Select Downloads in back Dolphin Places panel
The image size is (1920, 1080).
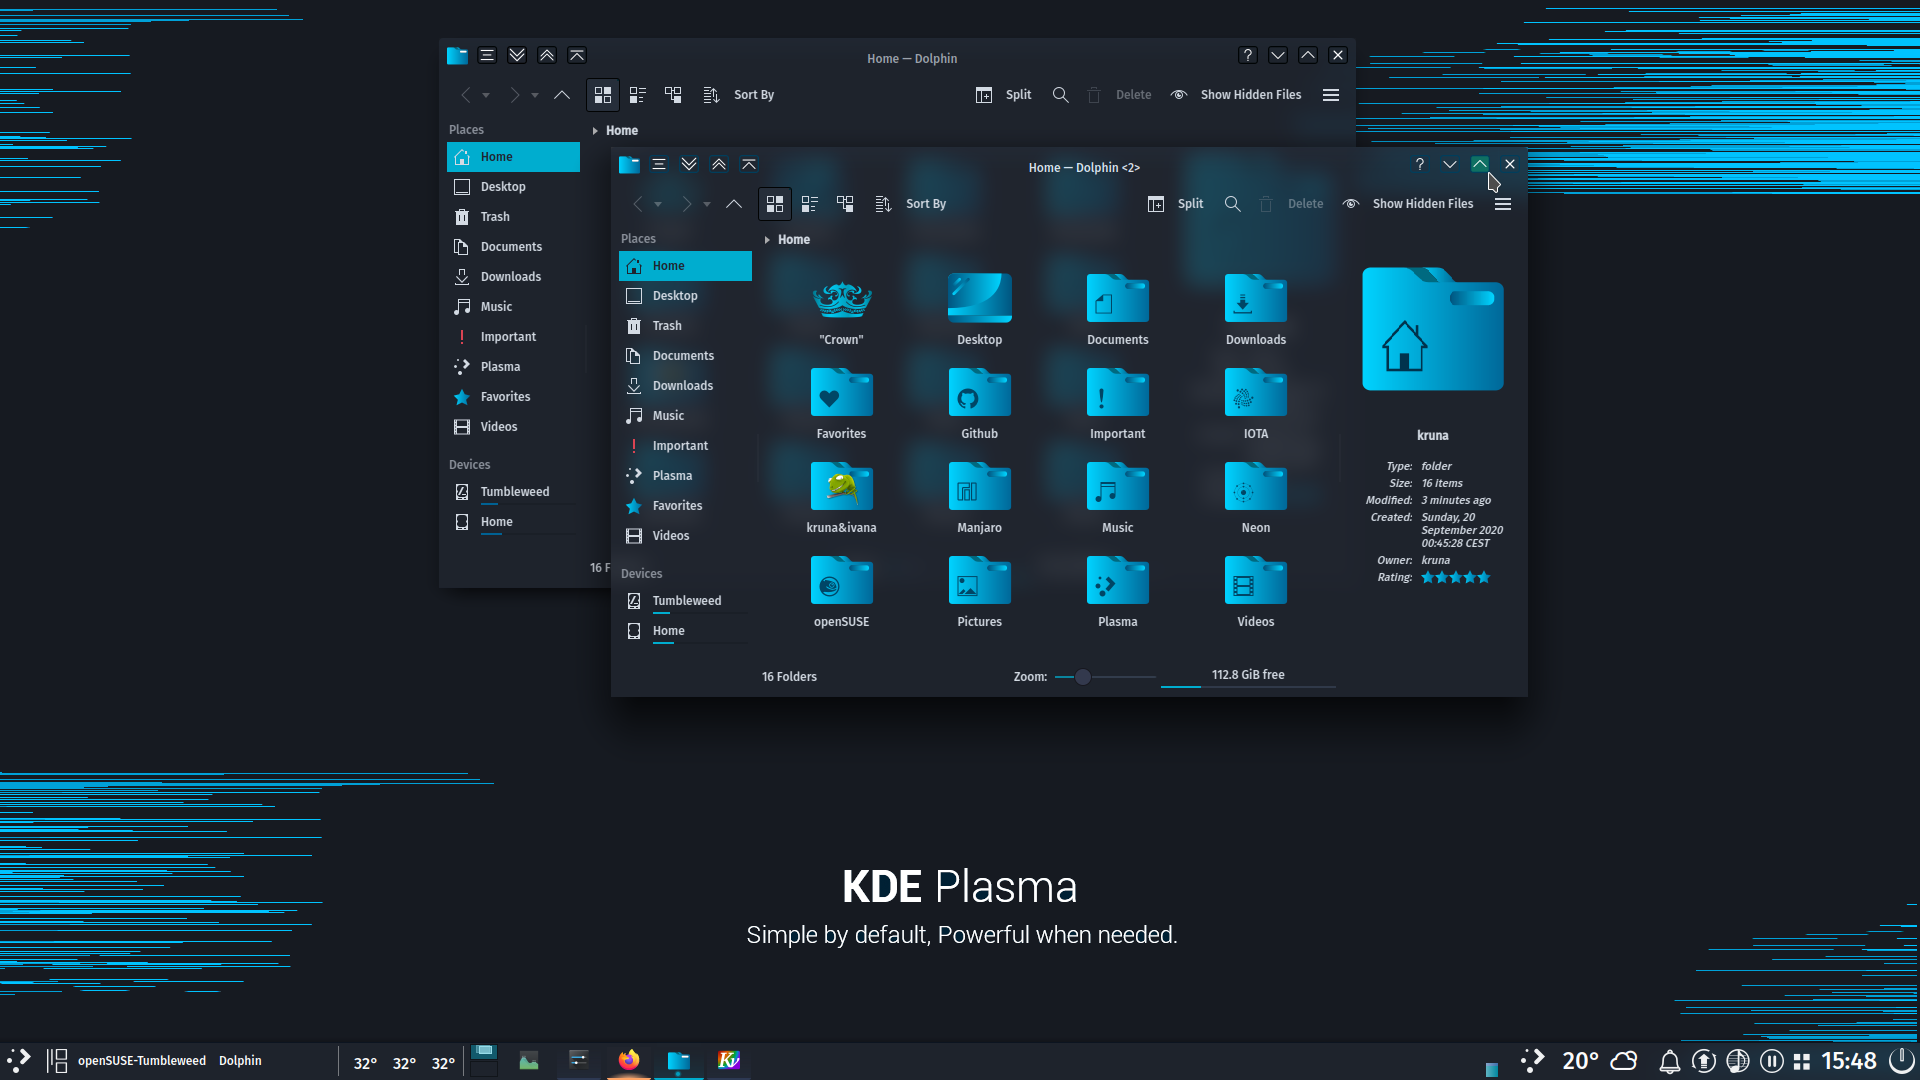coord(513,277)
